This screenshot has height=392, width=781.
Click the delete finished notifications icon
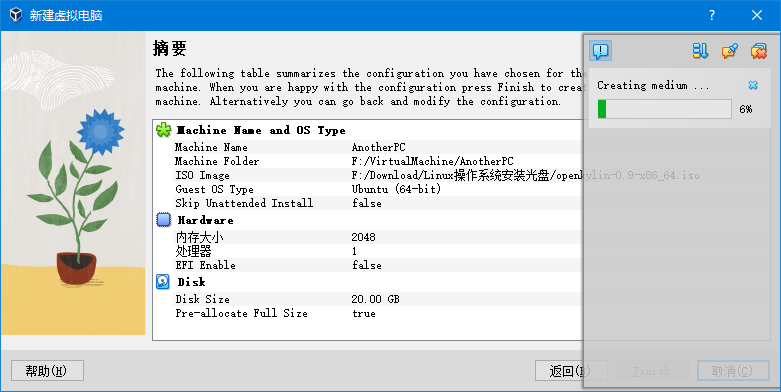(x=759, y=50)
